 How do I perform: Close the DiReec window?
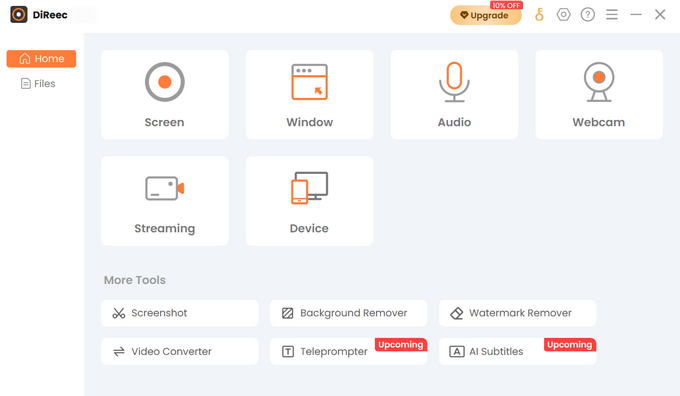660,15
